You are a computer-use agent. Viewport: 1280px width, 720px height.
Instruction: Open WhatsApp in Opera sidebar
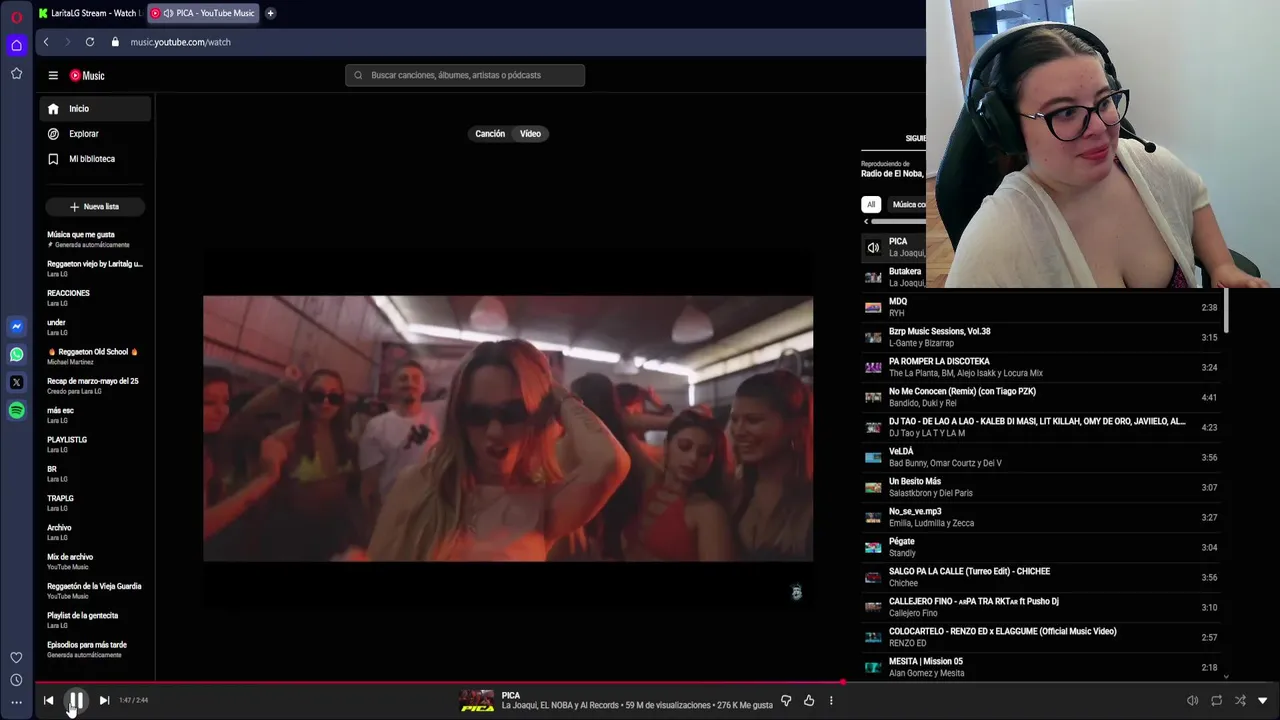[16, 354]
